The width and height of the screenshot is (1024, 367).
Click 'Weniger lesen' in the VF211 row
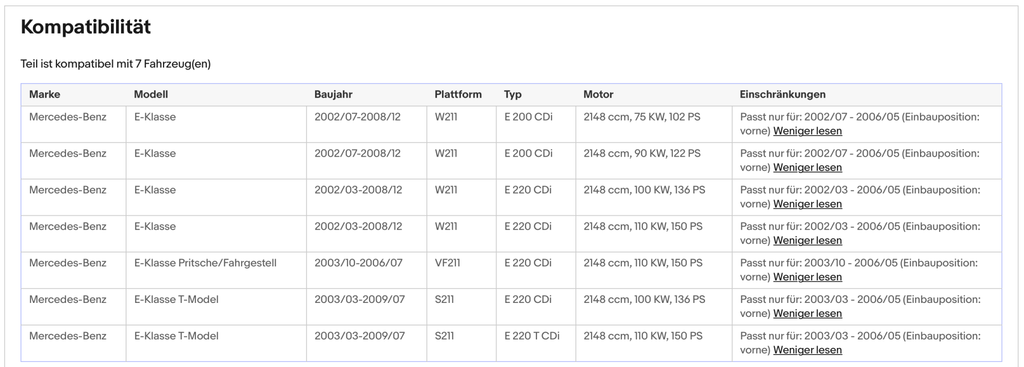point(807,277)
